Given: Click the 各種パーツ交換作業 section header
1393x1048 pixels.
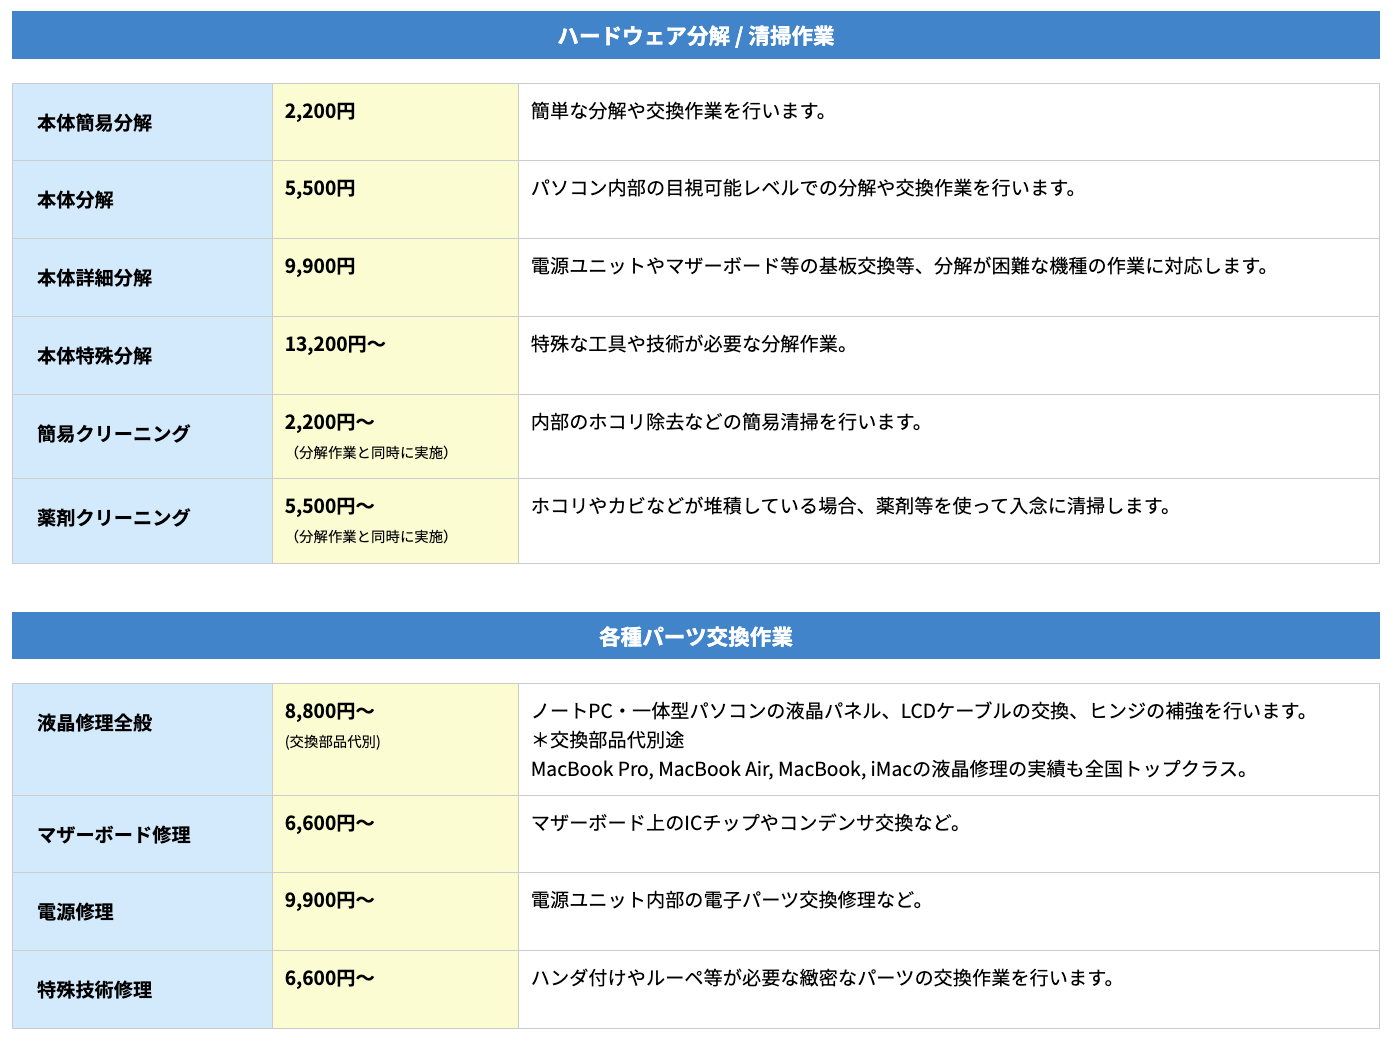Looking at the screenshot, I should click(x=696, y=636).
